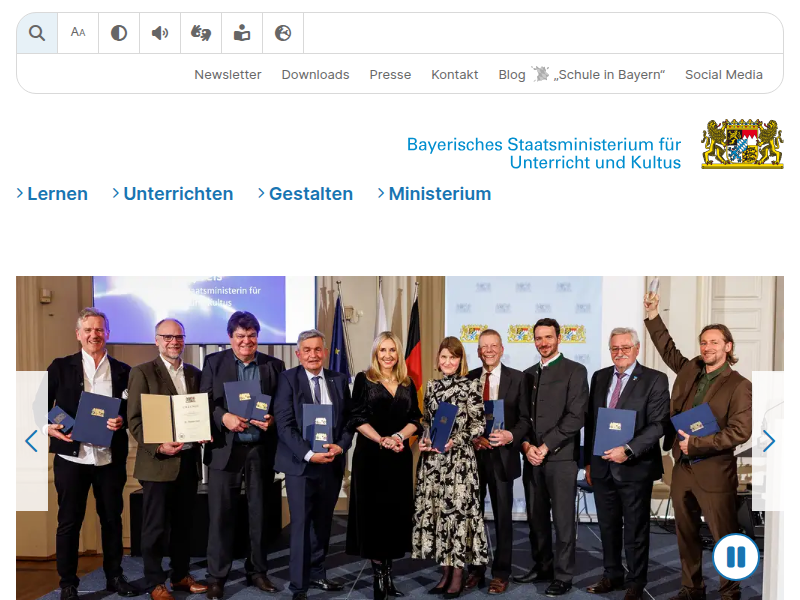The width and height of the screenshot is (800, 600).
Task: Activate the read-aloud speaker icon
Action: (x=160, y=33)
